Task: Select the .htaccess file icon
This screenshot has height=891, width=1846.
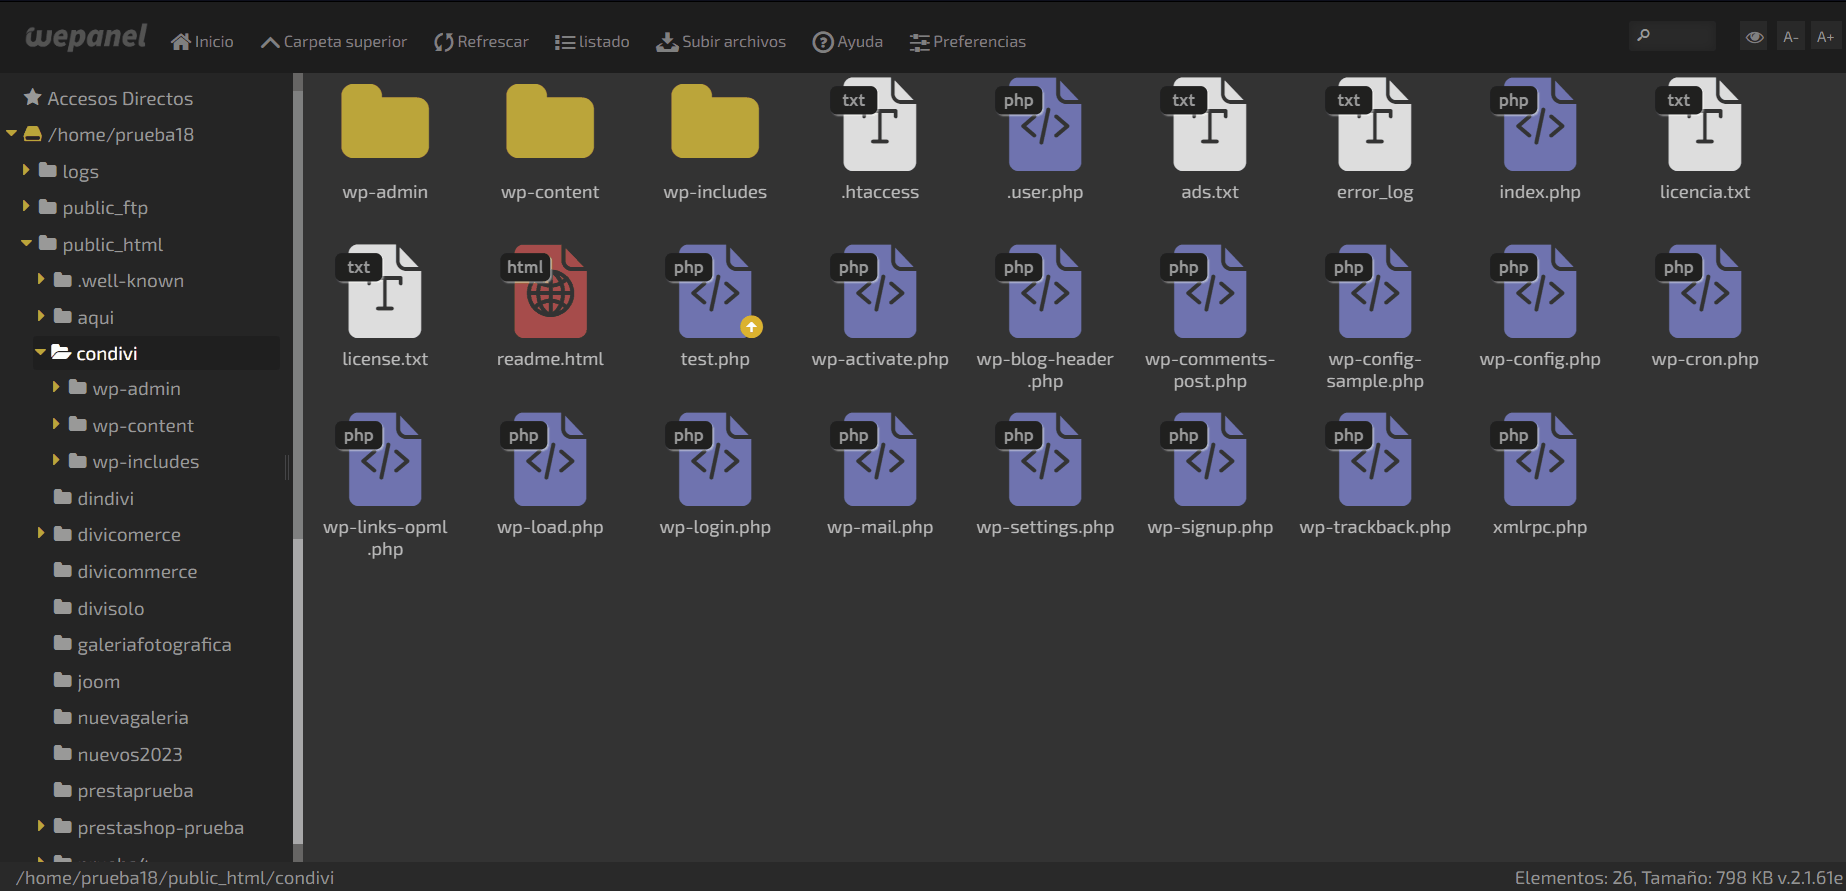Action: [879, 125]
